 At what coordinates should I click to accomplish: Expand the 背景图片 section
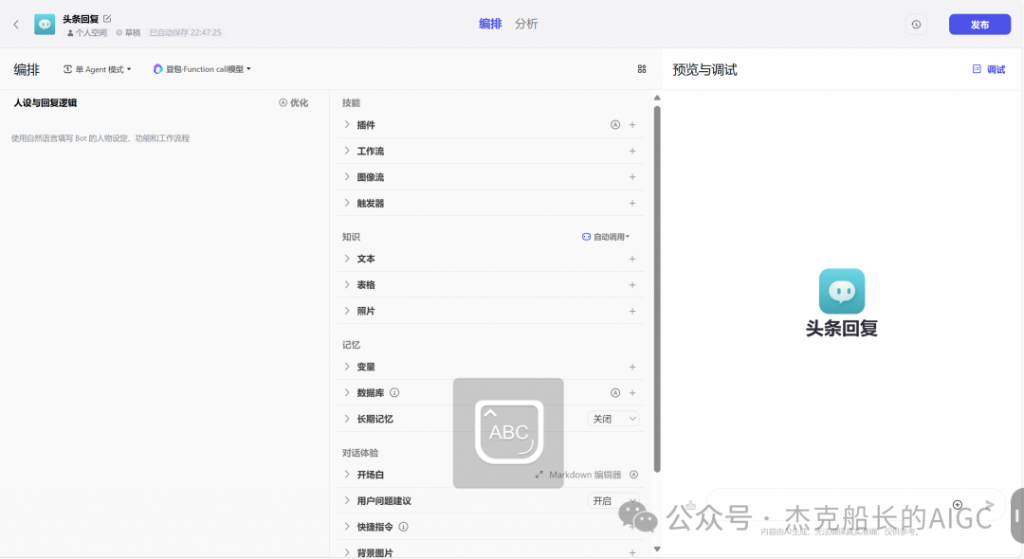(x=347, y=552)
